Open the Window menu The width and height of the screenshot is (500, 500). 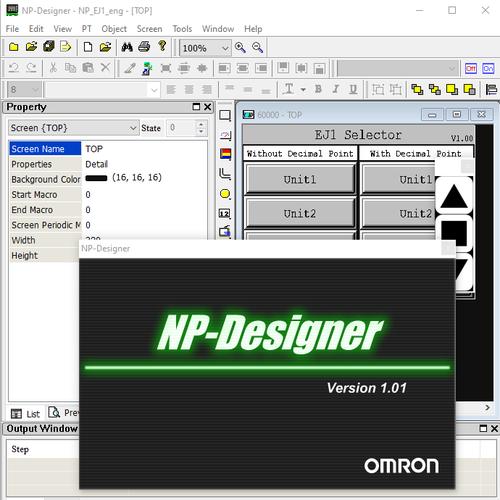pyautogui.click(x=218, y=29)
